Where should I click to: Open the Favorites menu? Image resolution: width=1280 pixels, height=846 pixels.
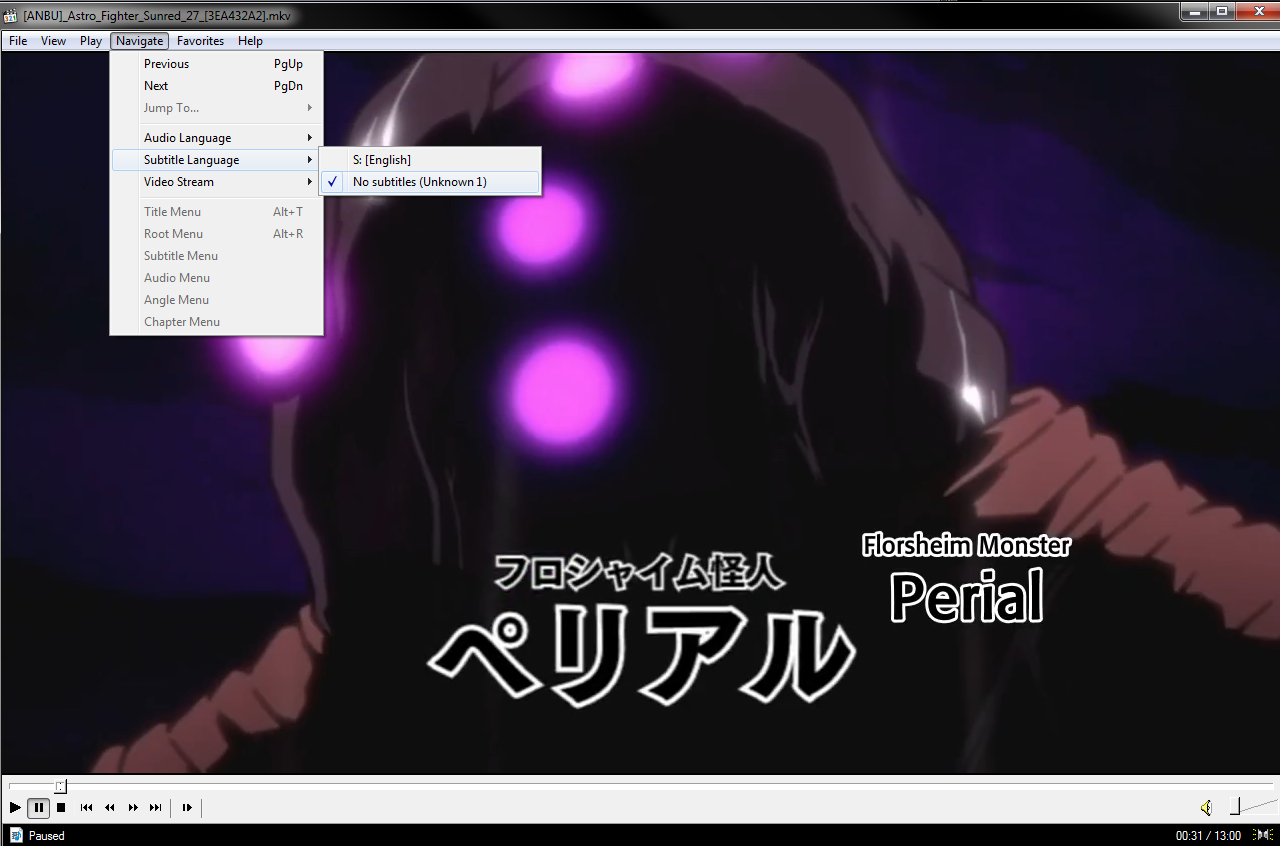click(x=200, y=41)
